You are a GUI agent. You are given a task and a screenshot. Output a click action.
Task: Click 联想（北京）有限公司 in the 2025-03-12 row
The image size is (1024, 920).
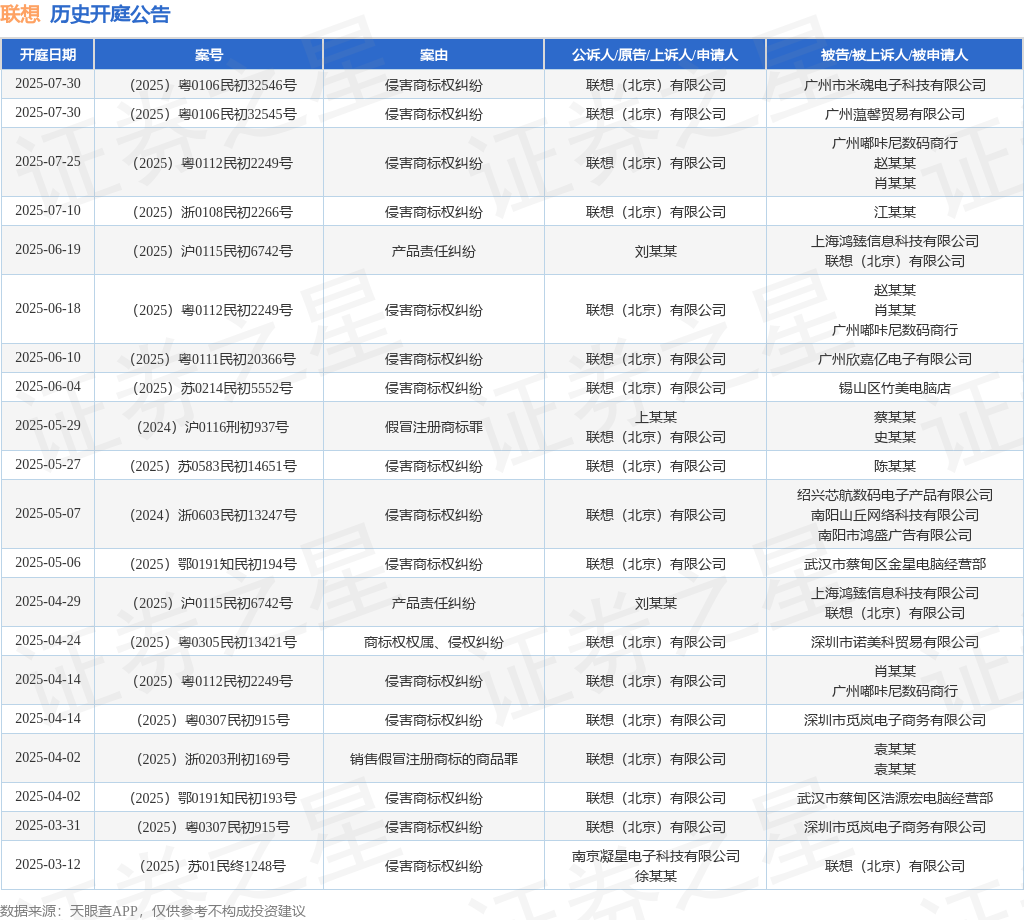tap(895, 866)
